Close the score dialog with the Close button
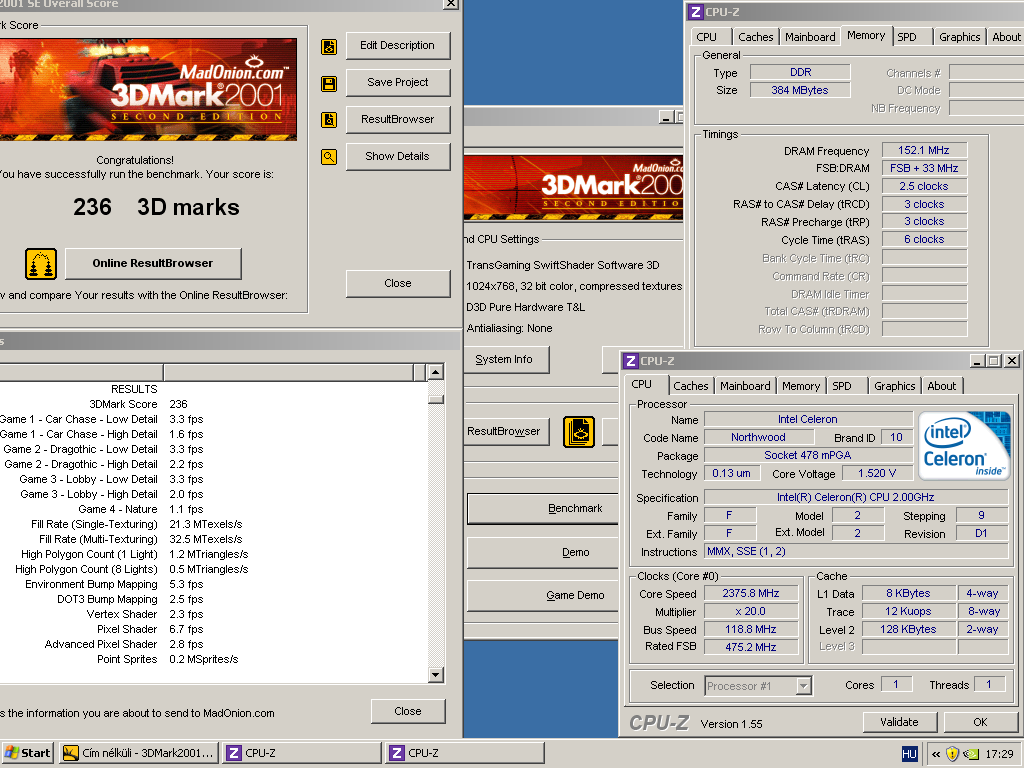The image size is (1024, 768). coord(398,283)
